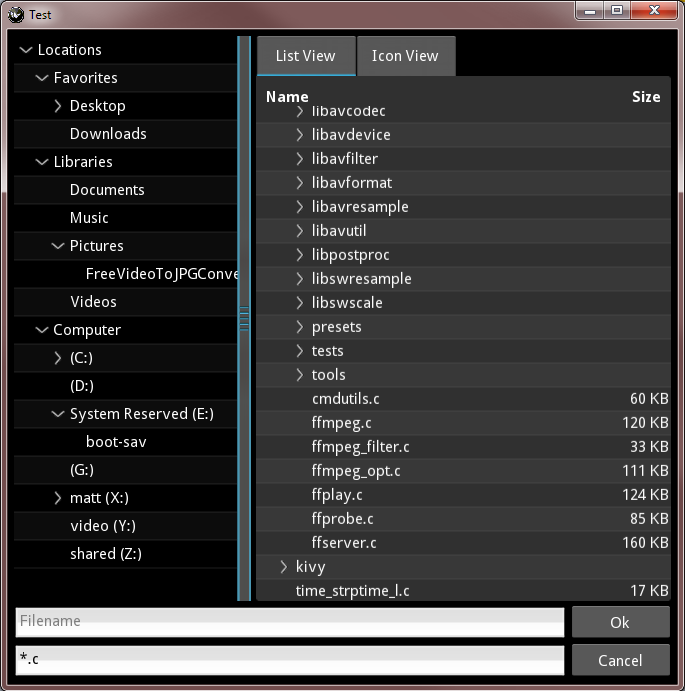Click the Cancel button
The height and width of the screenshot is (691, 685).
(x=620, y=660)
